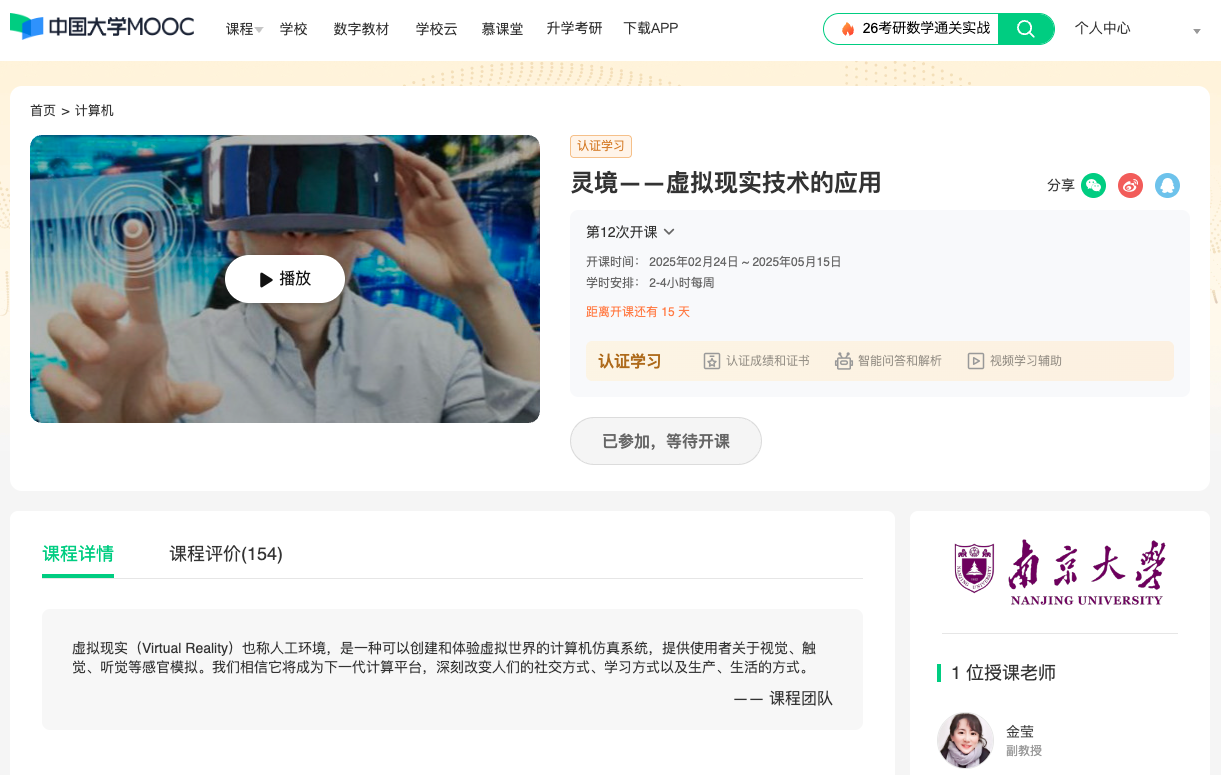Open the 课程 navigation dropdown
This screenshot has width=1221, height=775.
coord(244,29)
